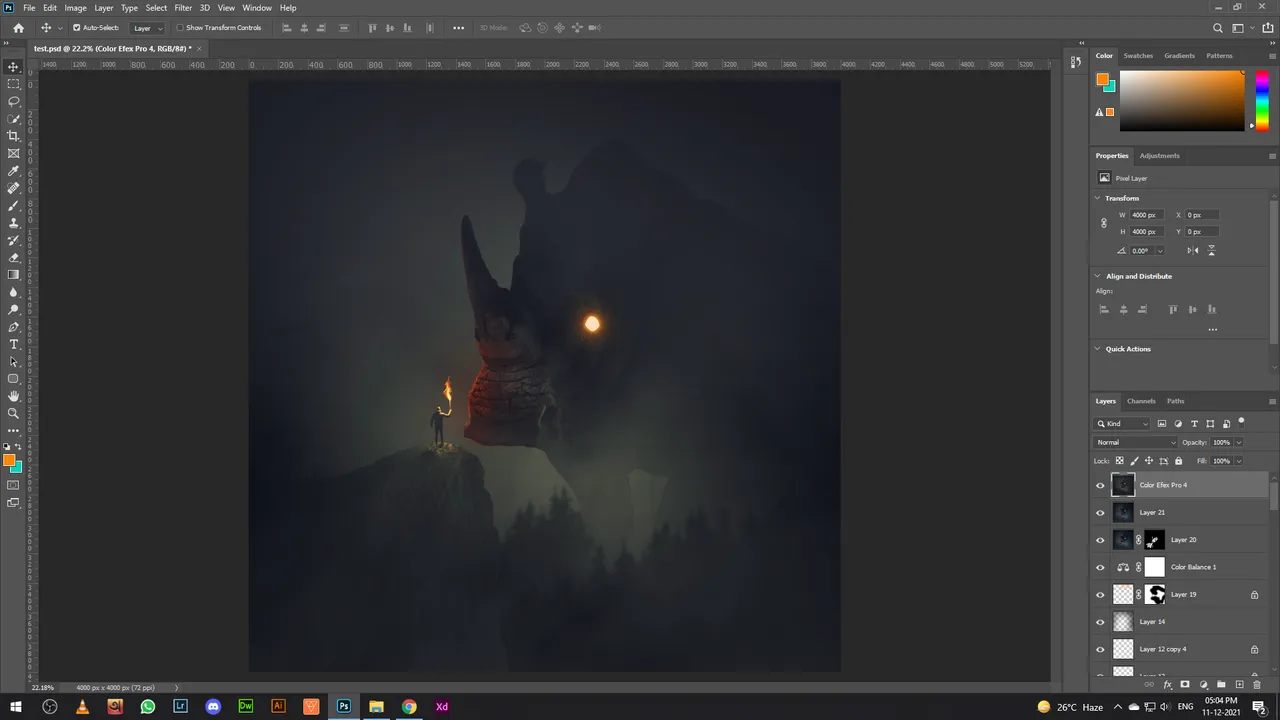This screenshot has width=1280, height=720.
Task: Select the Frame tool
Action: [13, 153]
